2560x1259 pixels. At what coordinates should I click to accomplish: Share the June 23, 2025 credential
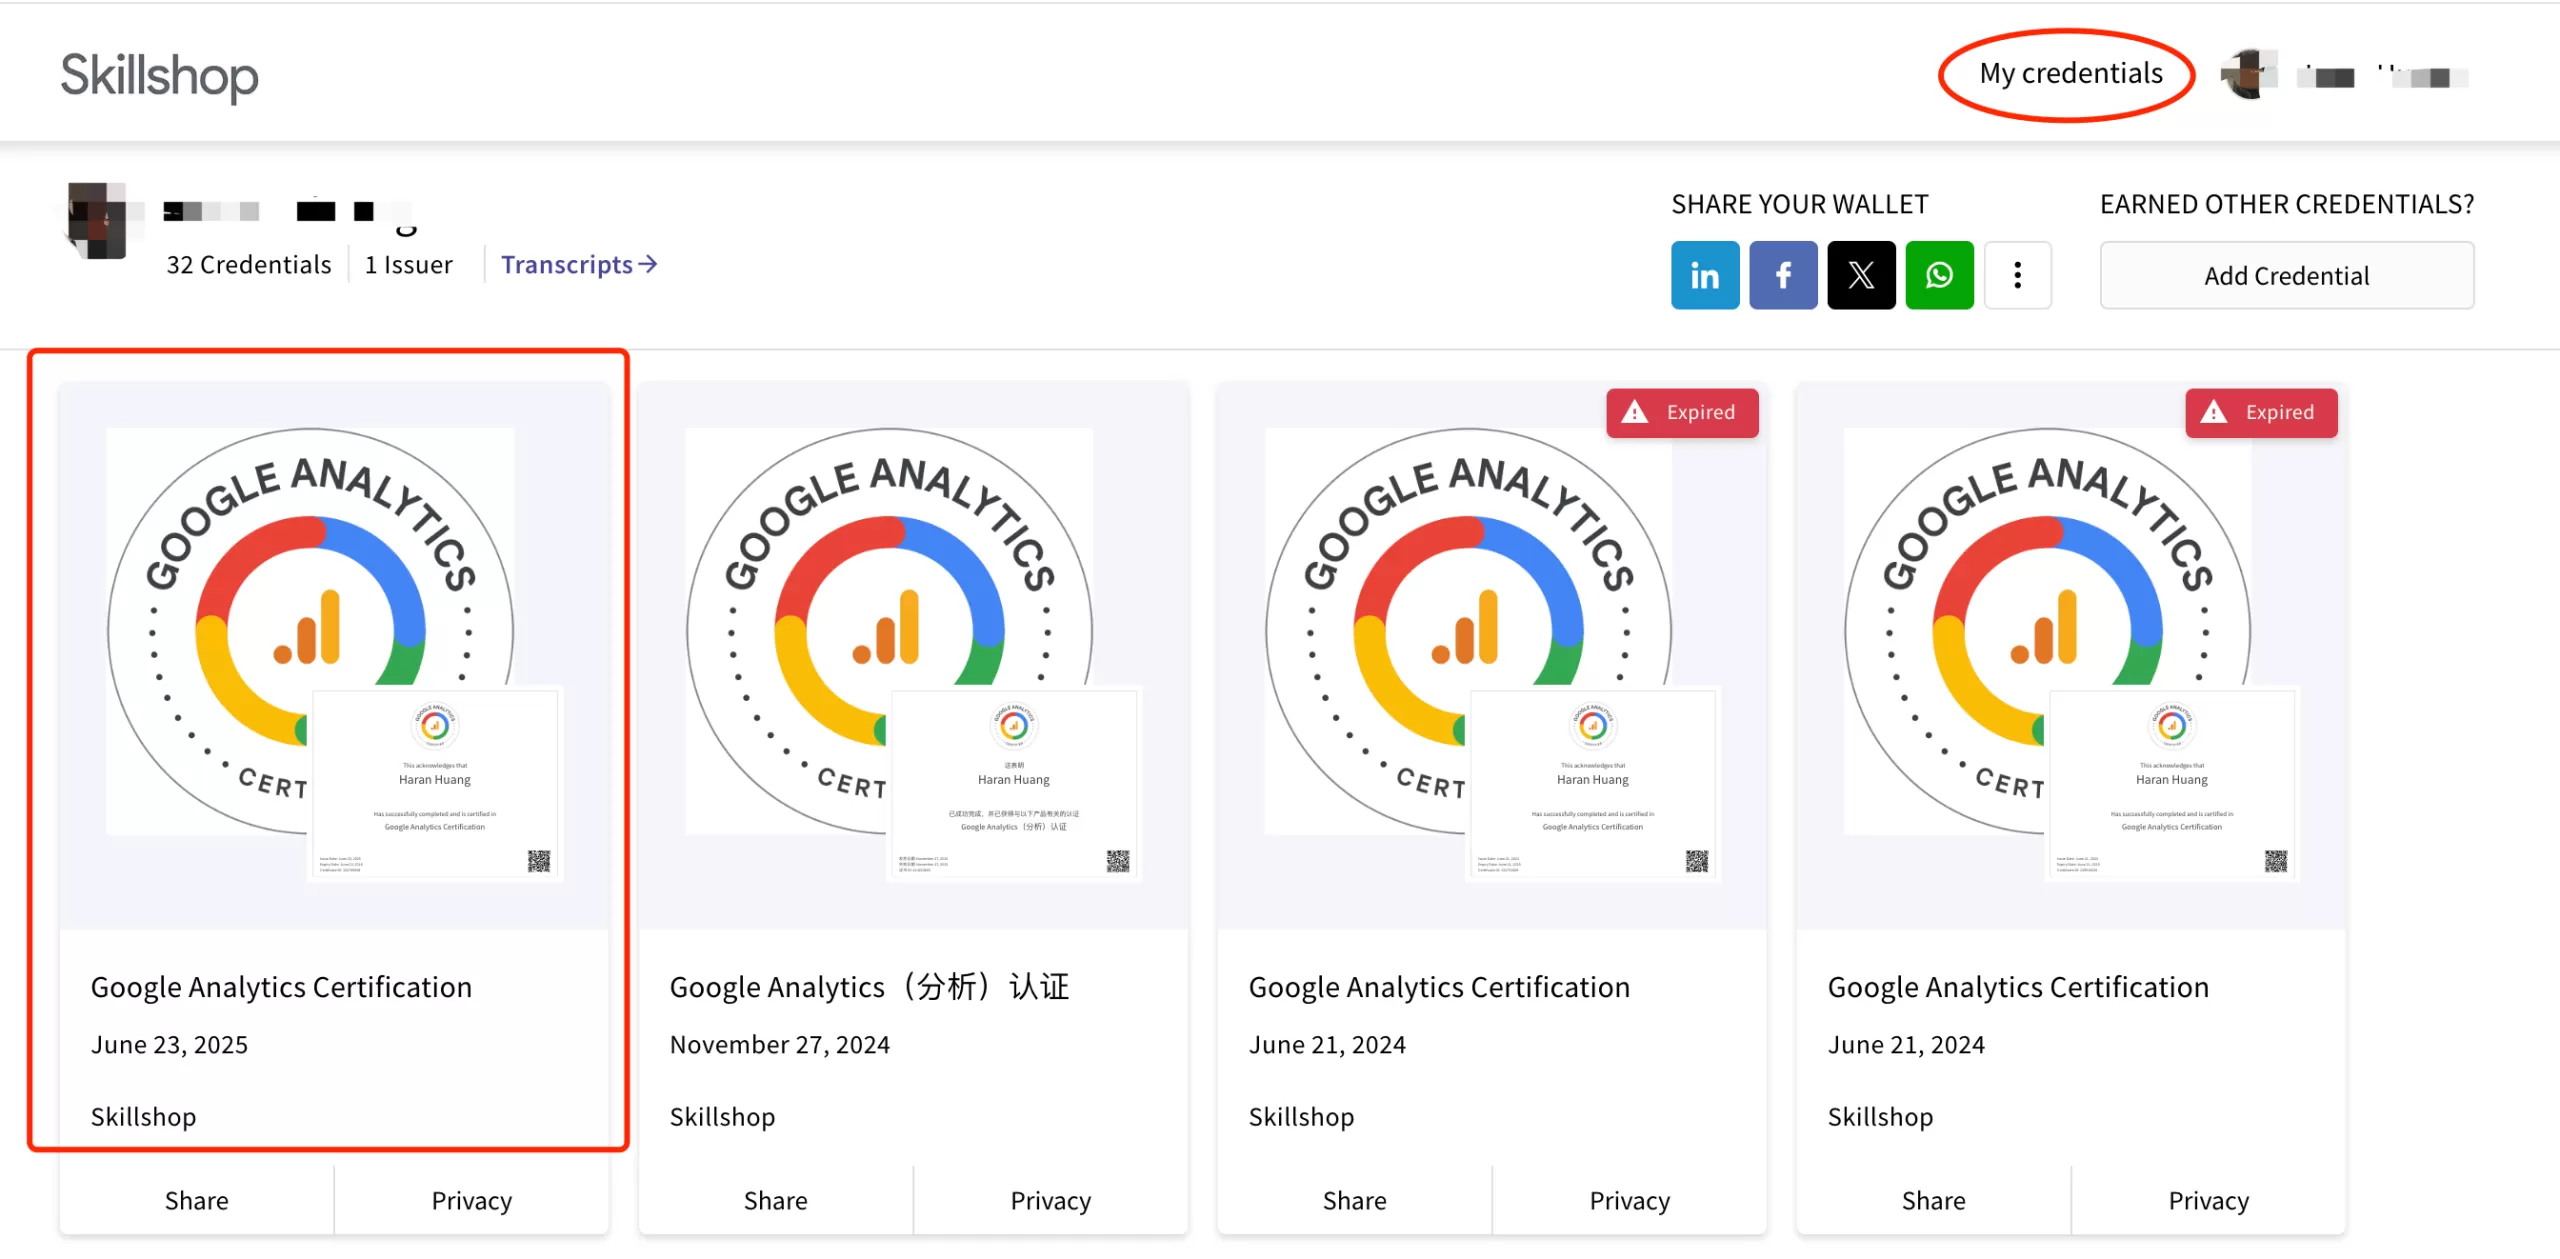197,1200
